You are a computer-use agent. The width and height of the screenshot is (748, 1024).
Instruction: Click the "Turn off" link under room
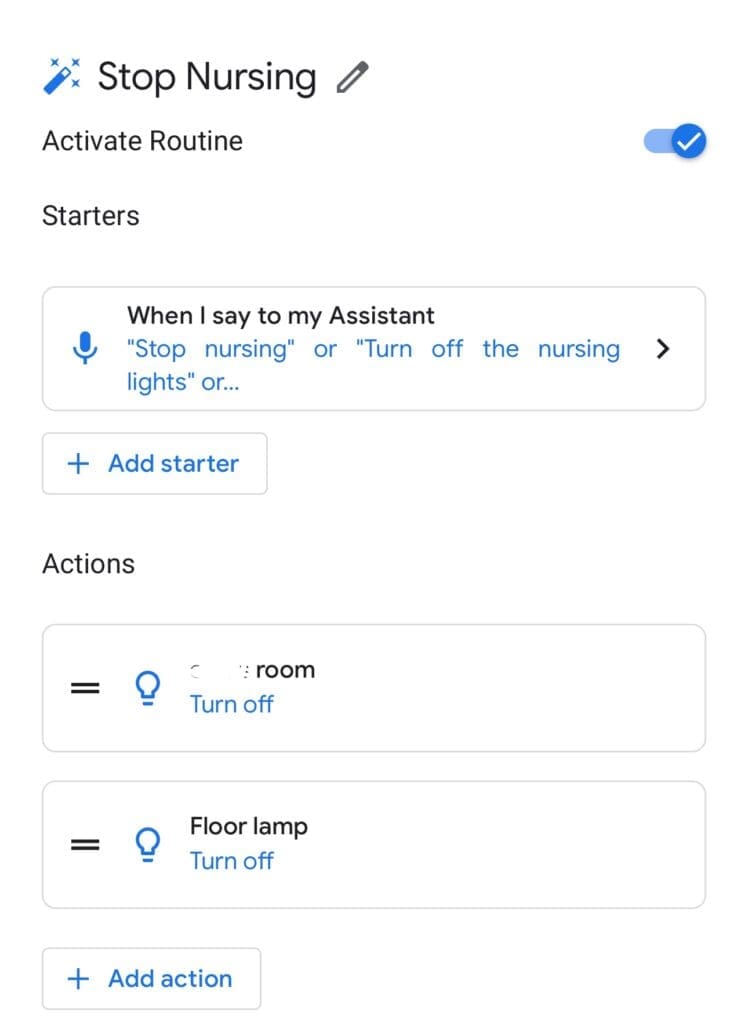(x=232, y=704)
